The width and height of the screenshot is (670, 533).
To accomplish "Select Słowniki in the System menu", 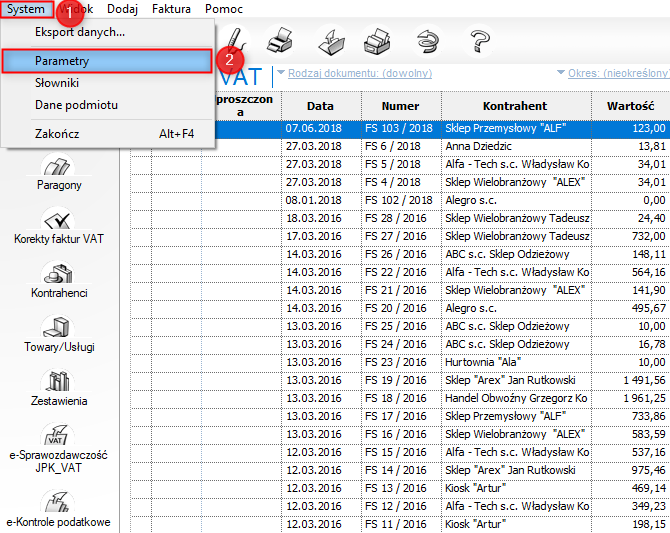I will tap(107, 83).
